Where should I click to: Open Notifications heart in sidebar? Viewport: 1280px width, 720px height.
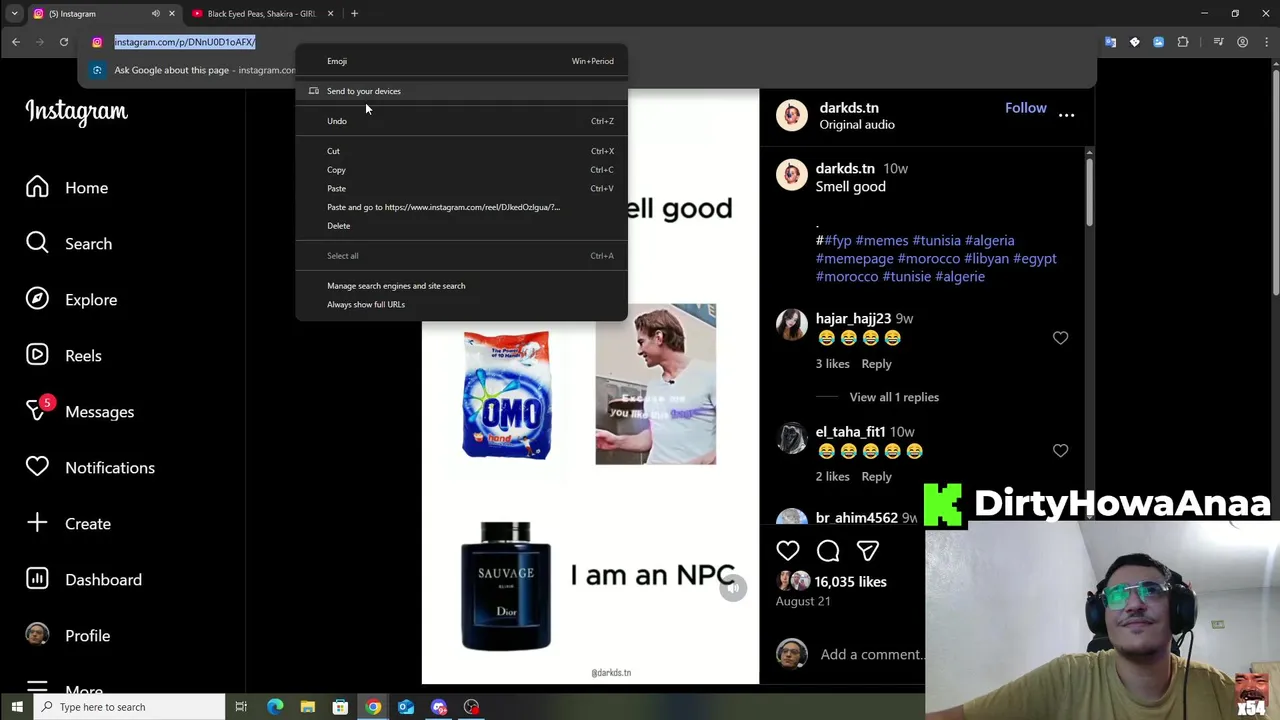90,468
